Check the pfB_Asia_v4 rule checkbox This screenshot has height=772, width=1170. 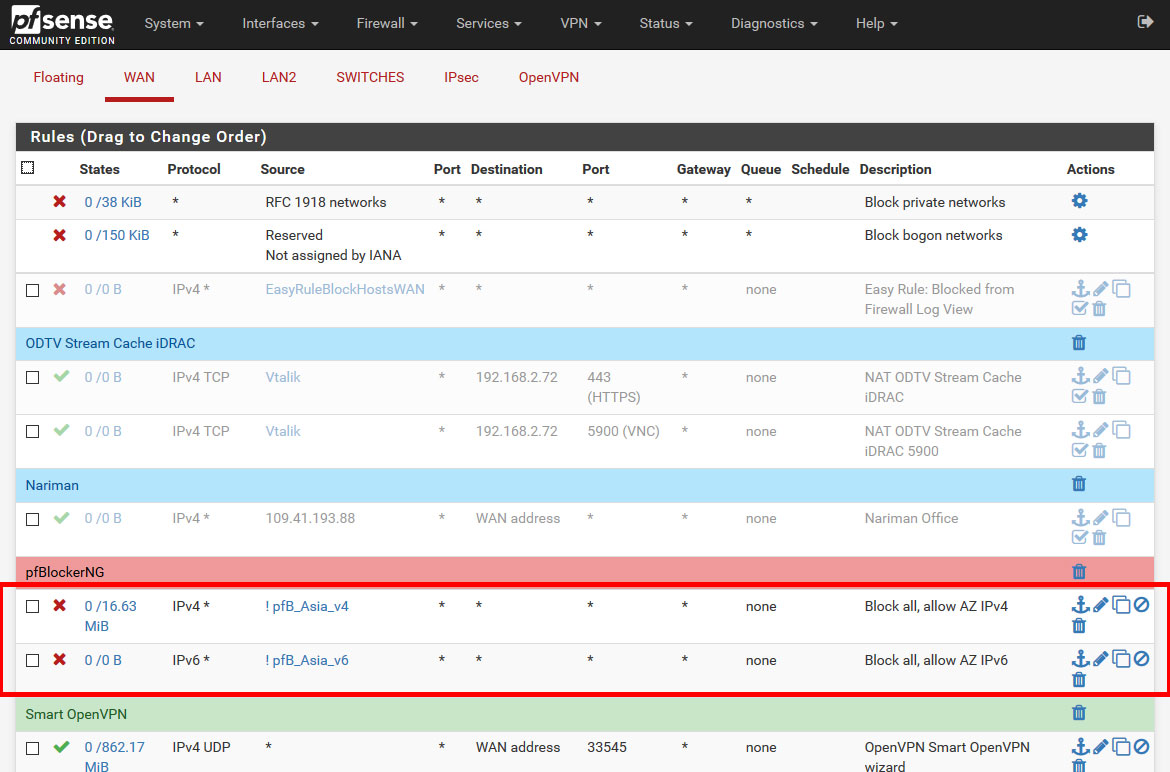(32, 606)
